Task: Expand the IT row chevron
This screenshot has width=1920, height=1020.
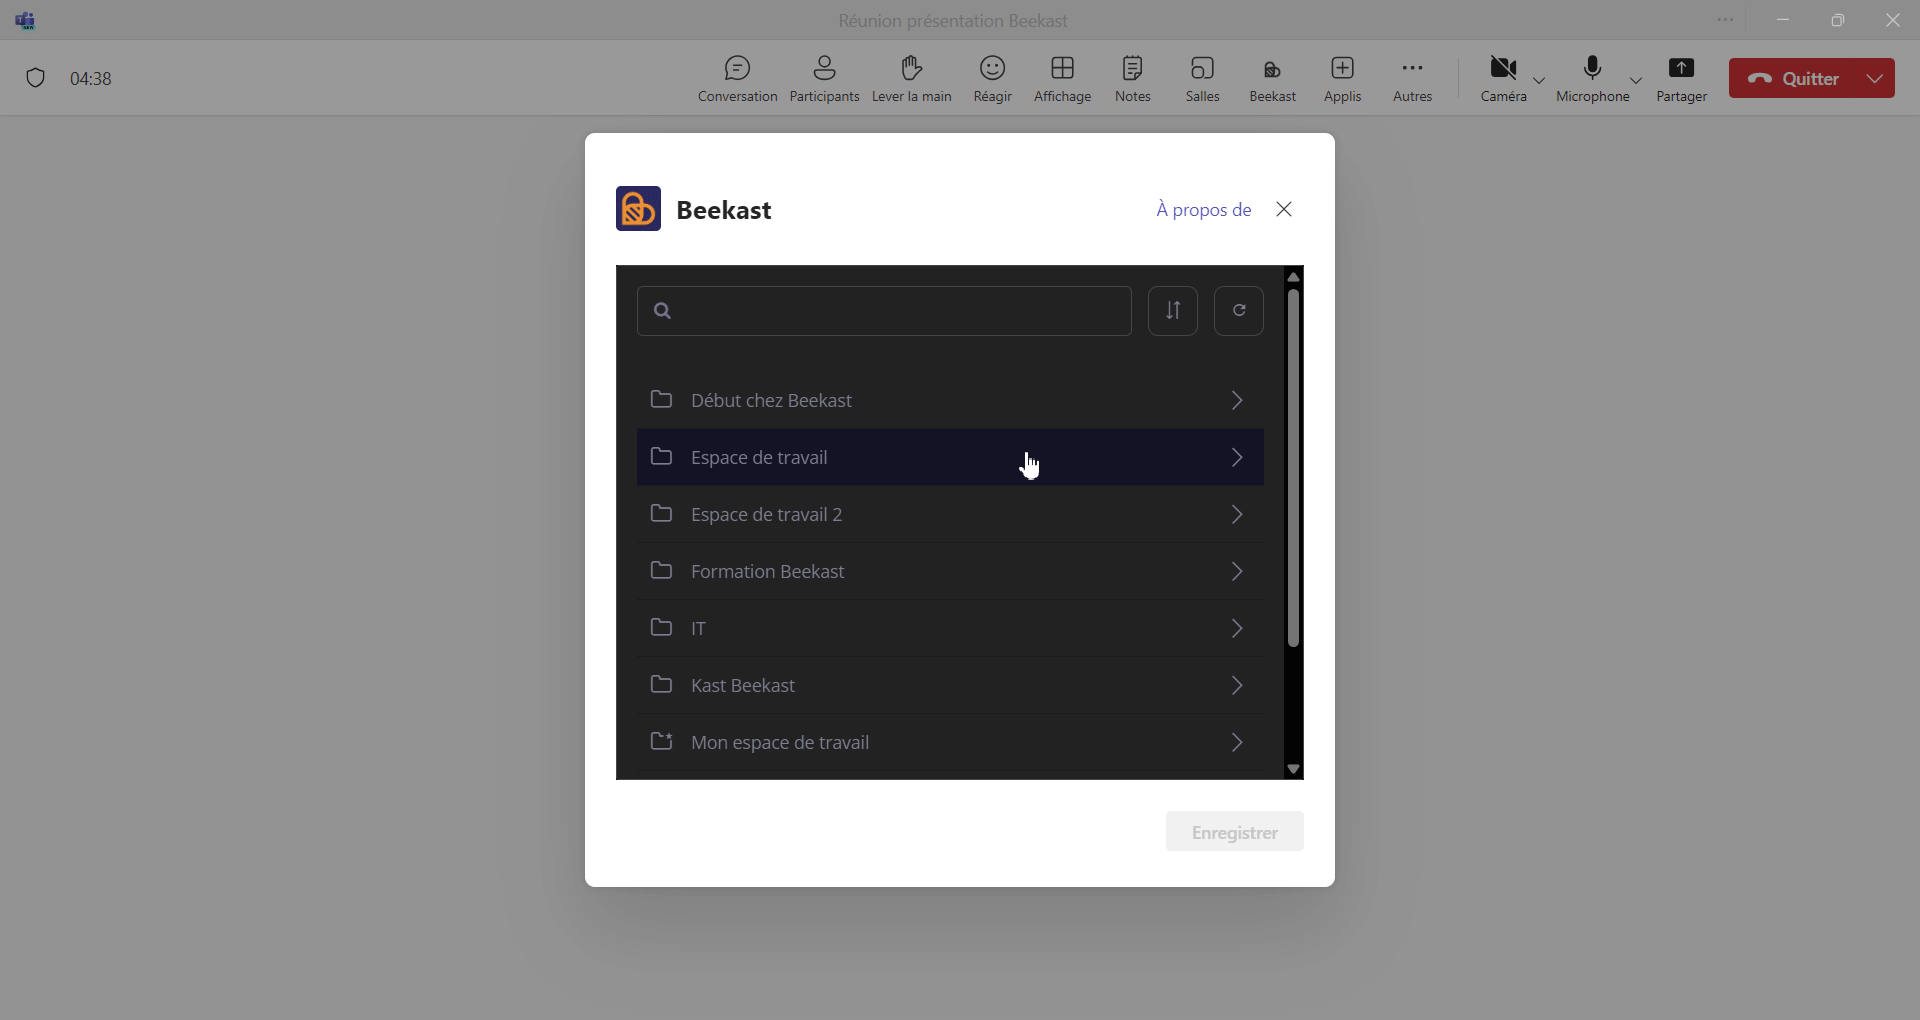Action: (x=1238, y=629)
